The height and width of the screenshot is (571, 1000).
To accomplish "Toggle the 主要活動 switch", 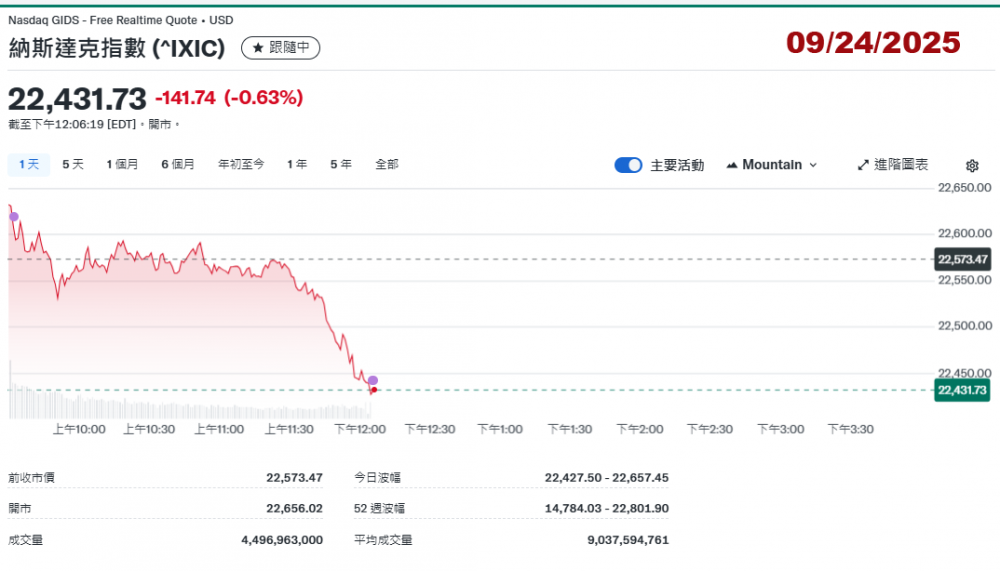I will coord(628,165).
